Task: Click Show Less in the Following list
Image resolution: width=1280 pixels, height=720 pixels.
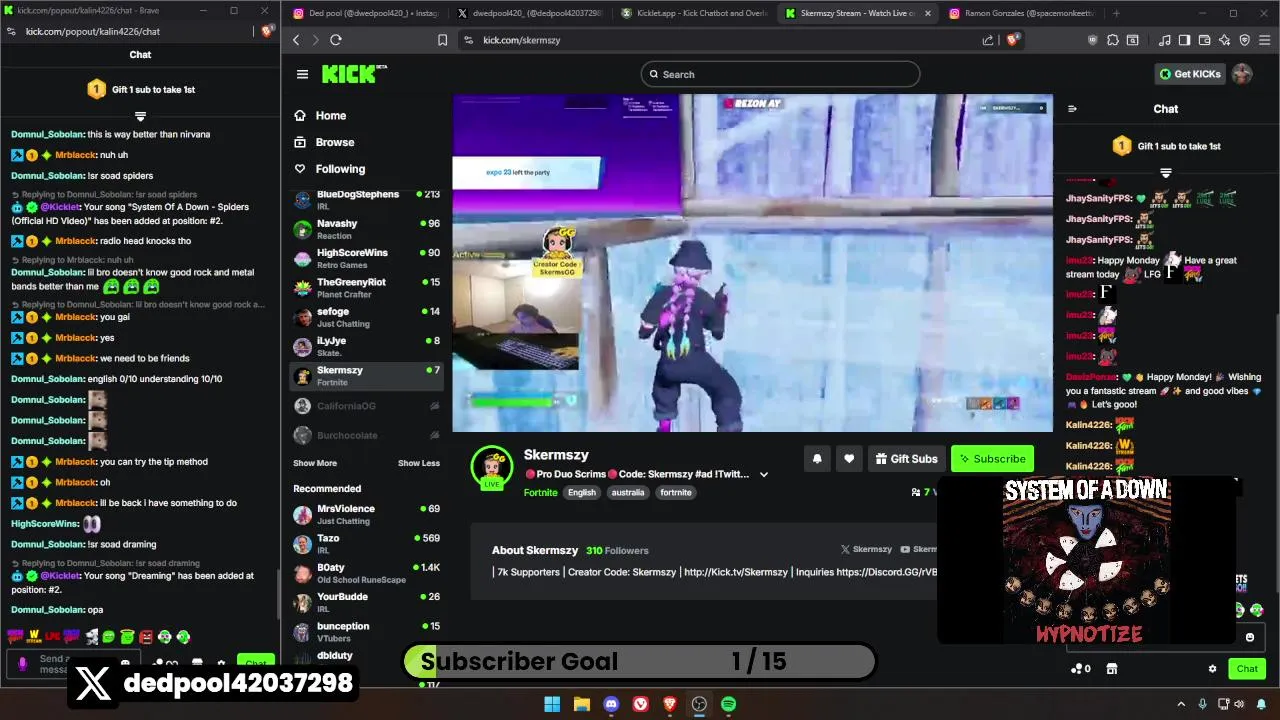Action: point(419,463)
